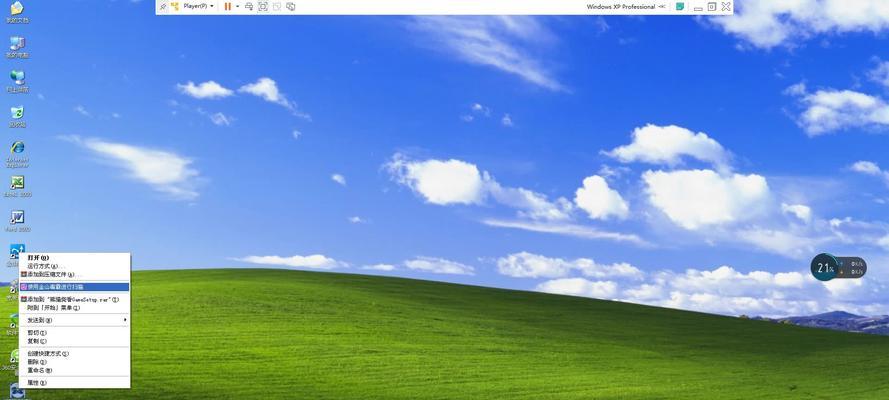
Task: Choose the highlighted antivirus scan menu entry
Action: click(74, 287)
